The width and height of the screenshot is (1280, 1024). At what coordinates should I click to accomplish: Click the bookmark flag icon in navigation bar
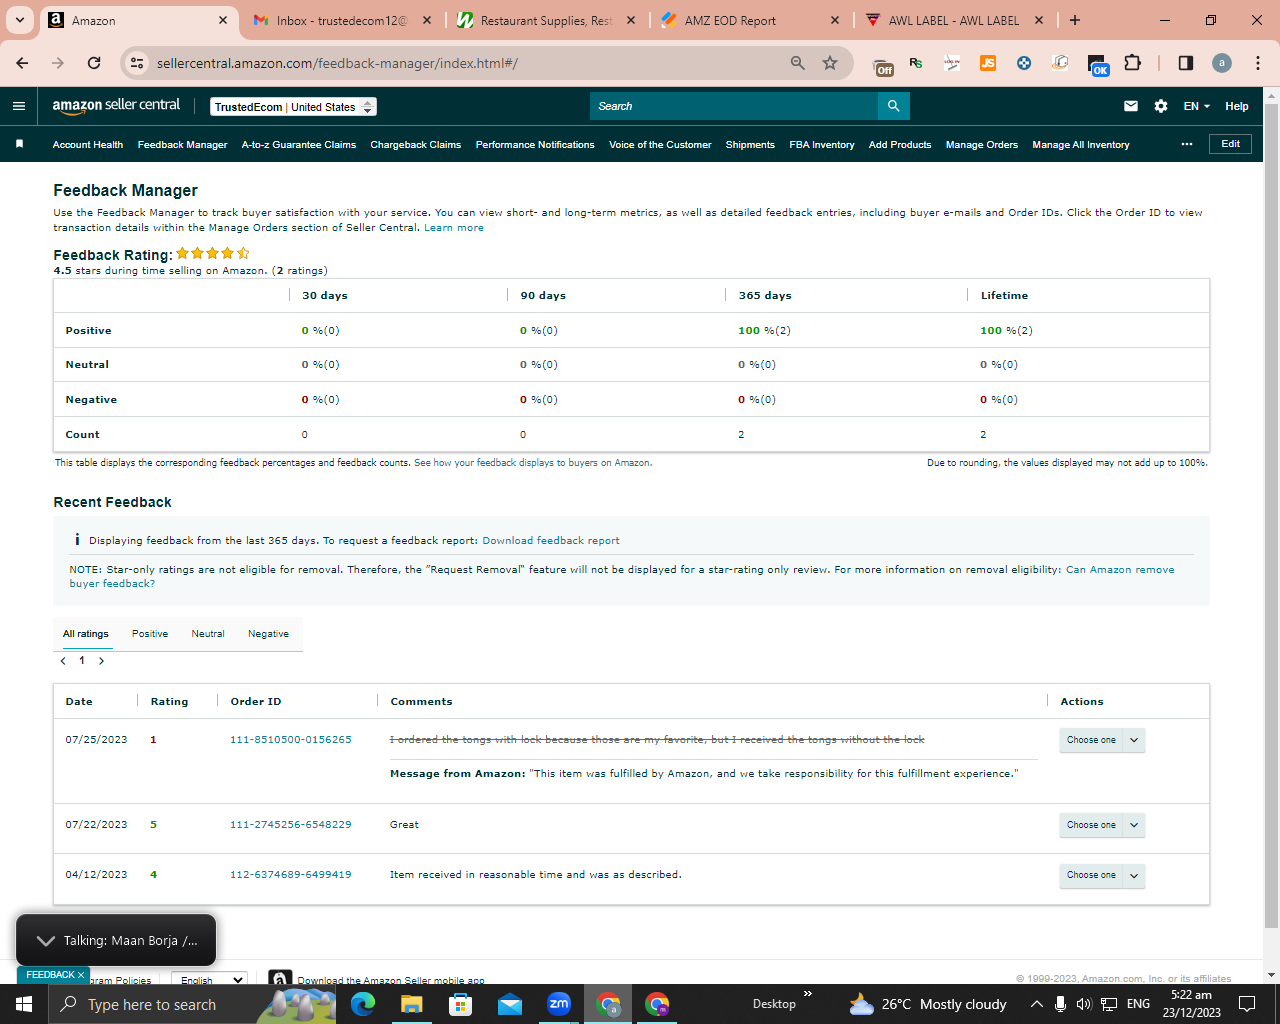pos(19,144)
